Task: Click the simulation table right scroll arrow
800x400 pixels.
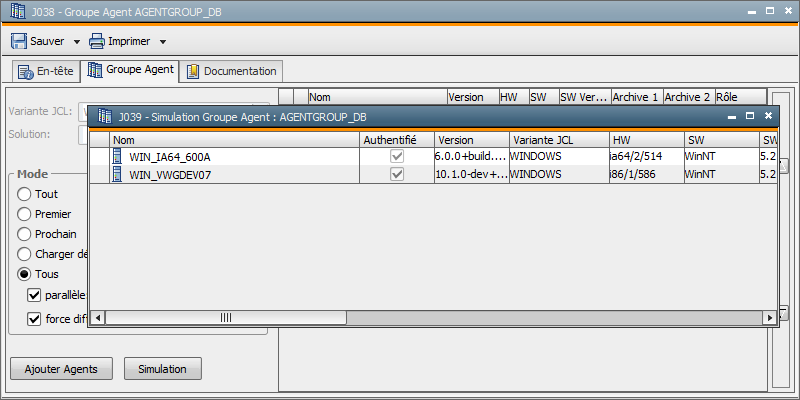Action: click(x=770, y=317)
